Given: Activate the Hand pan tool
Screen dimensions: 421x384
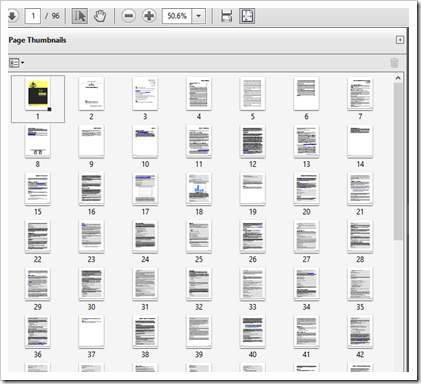Looking at the screenshot, I should coord(100,16).
